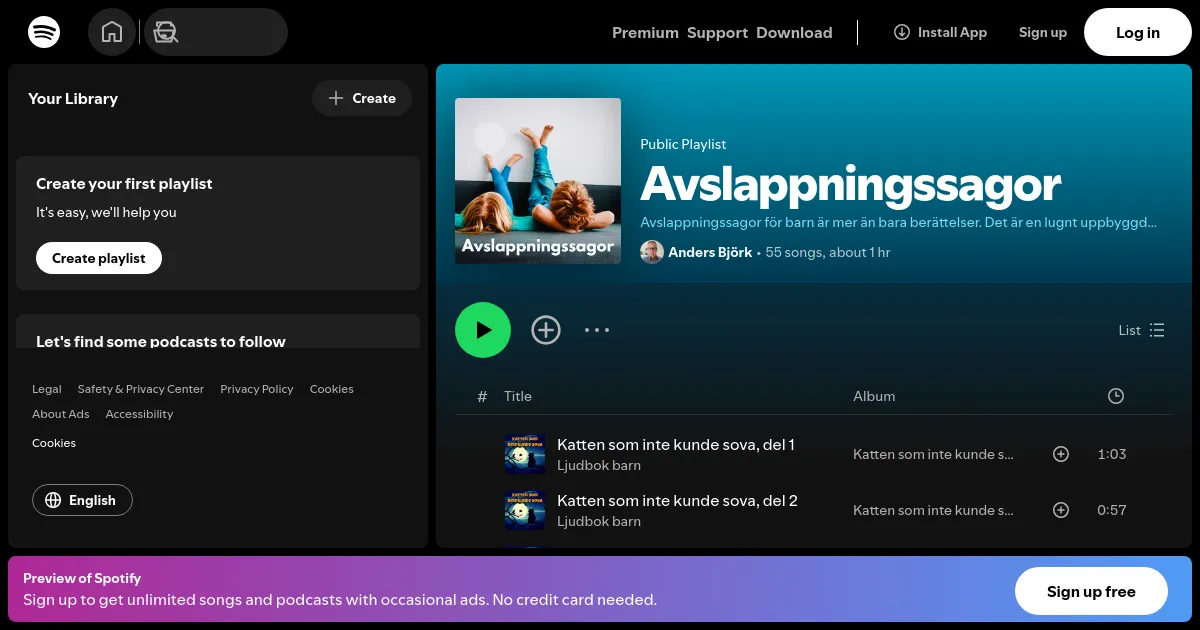Screen dimensions: 1200x630
Task: Click the Create playlist button
Action: pyautogui.click(x=98, y=258)
